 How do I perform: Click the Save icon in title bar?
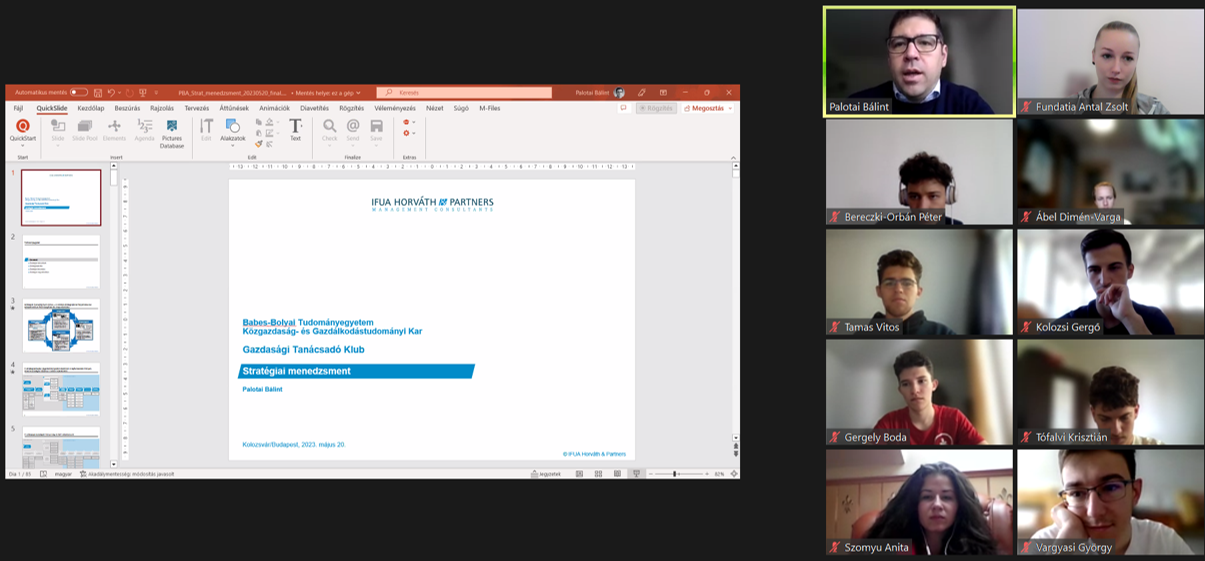(x=97, y=92)
